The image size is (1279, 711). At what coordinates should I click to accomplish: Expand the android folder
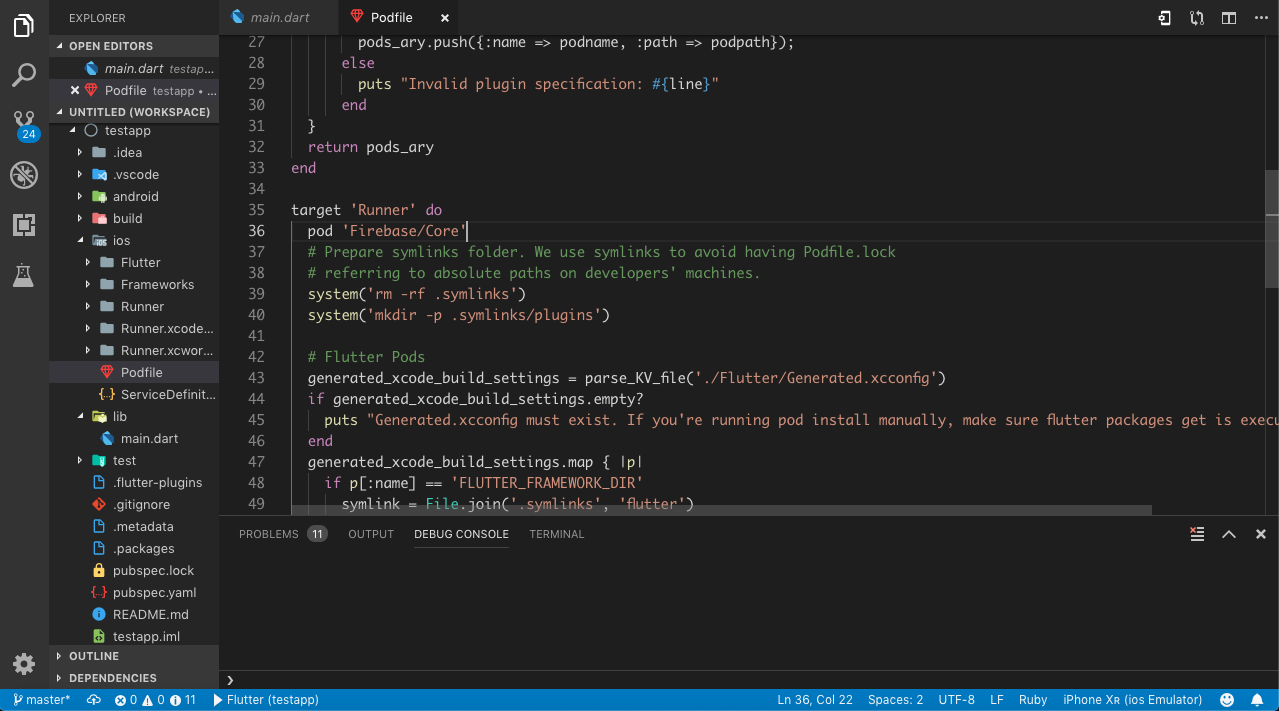coord(134,197)
